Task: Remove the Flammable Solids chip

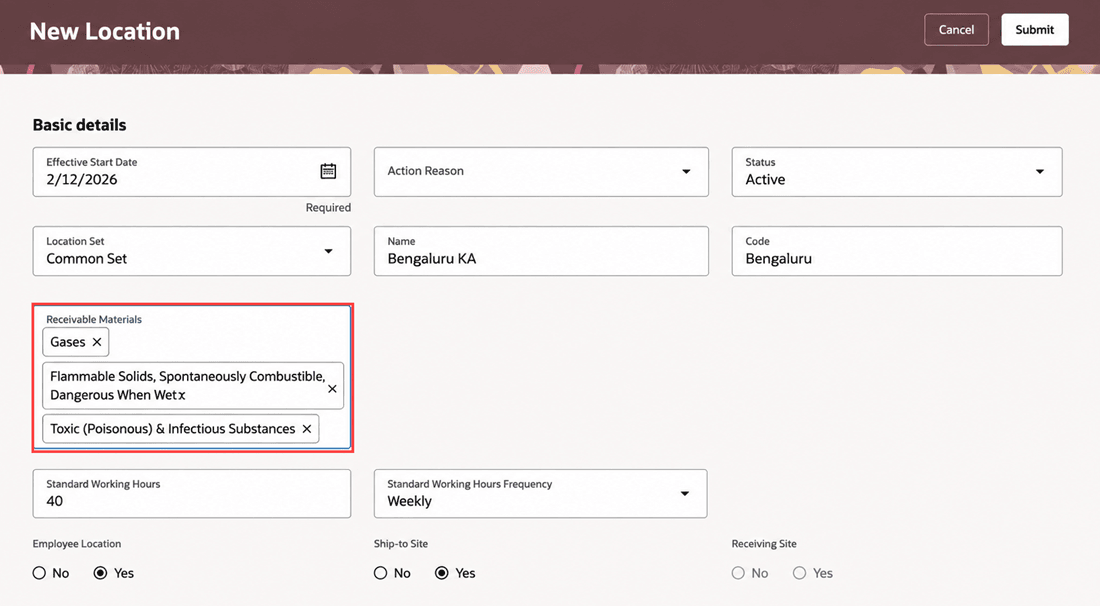Action: pyautogui.click(x=333, y=389)
